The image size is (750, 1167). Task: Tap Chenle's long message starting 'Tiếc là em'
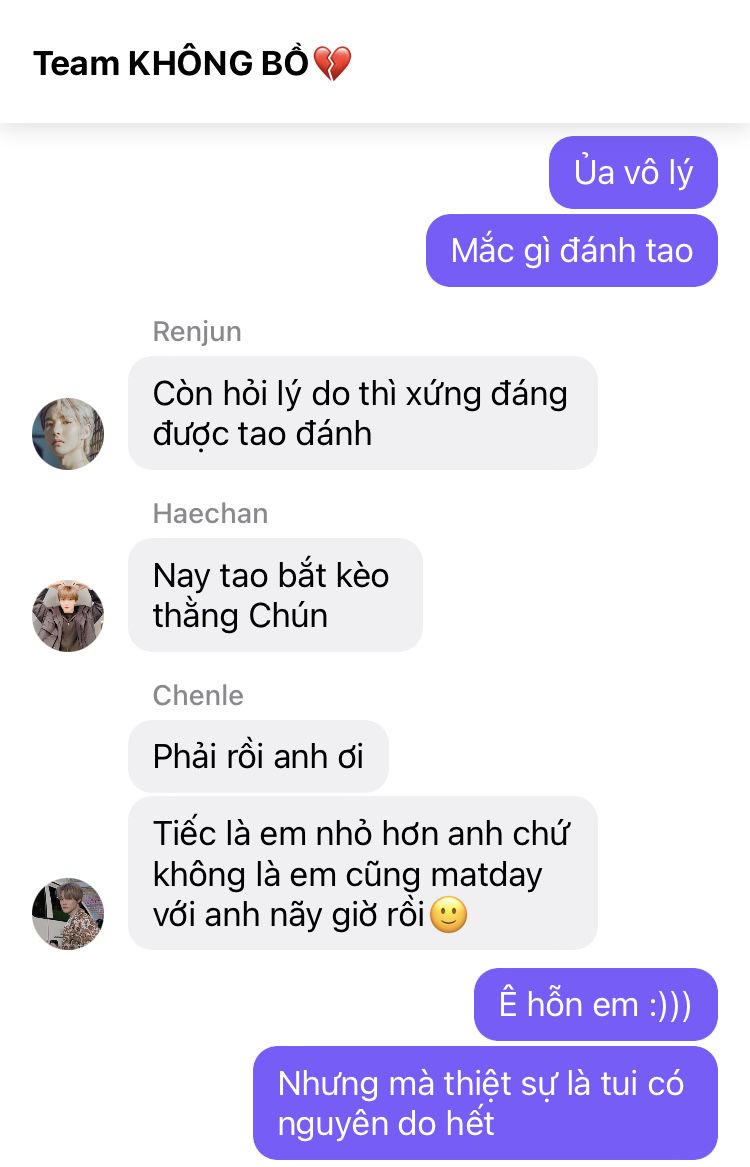point(362,874)
